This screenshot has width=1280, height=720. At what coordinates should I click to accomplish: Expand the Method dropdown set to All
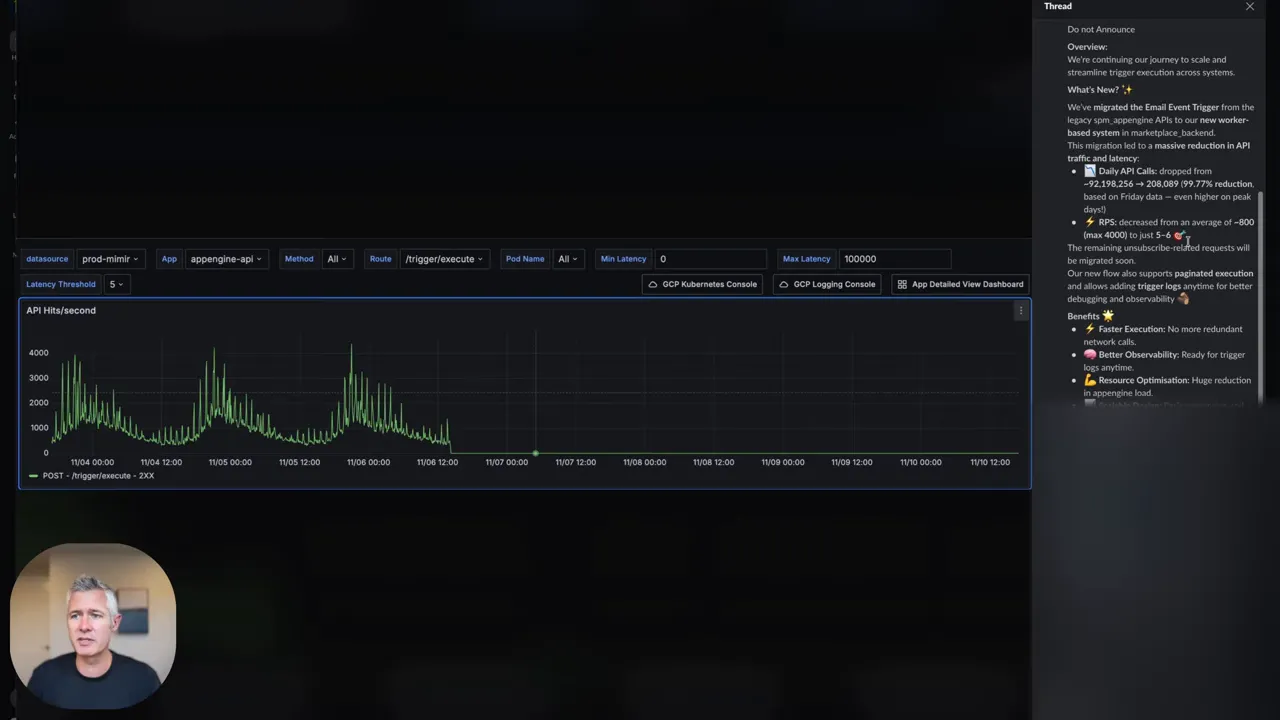(336, 258)
